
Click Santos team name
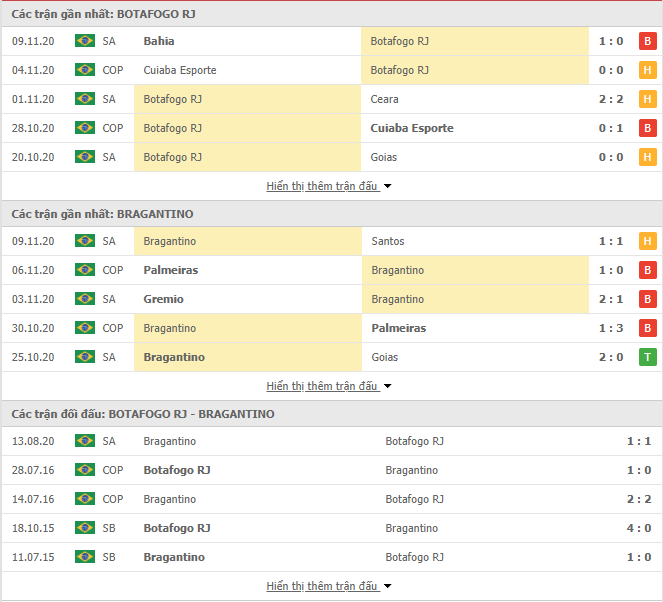(388, 241)
